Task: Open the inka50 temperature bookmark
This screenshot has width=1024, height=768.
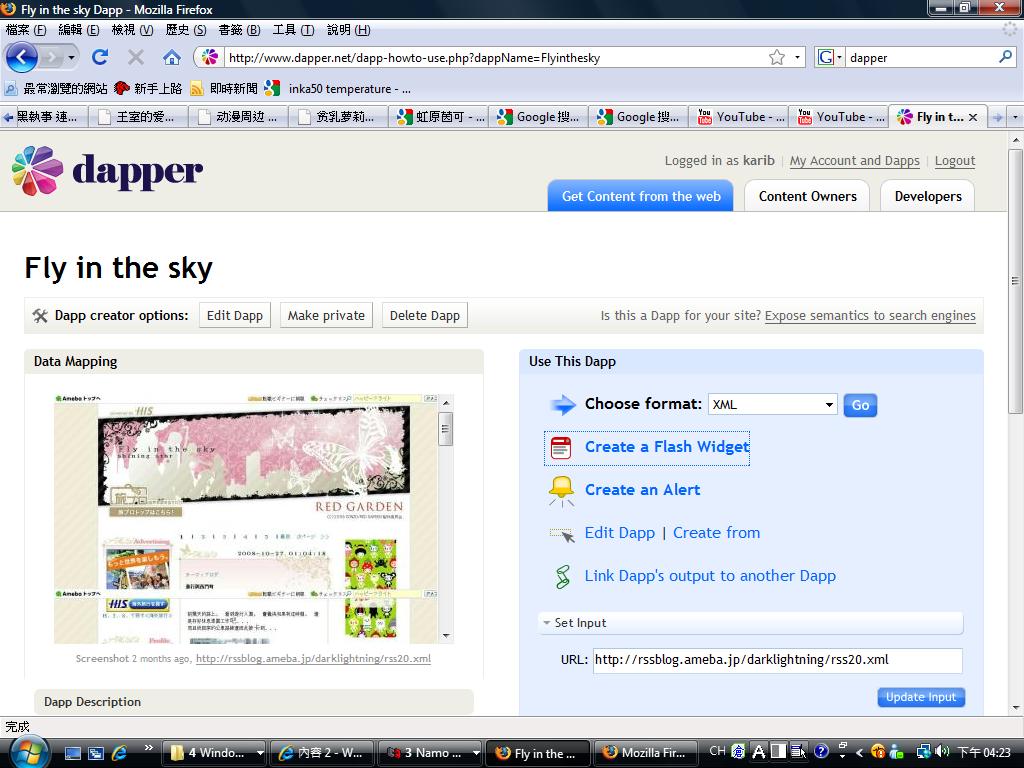Action: pyautogui.click(x=338, y=89)
